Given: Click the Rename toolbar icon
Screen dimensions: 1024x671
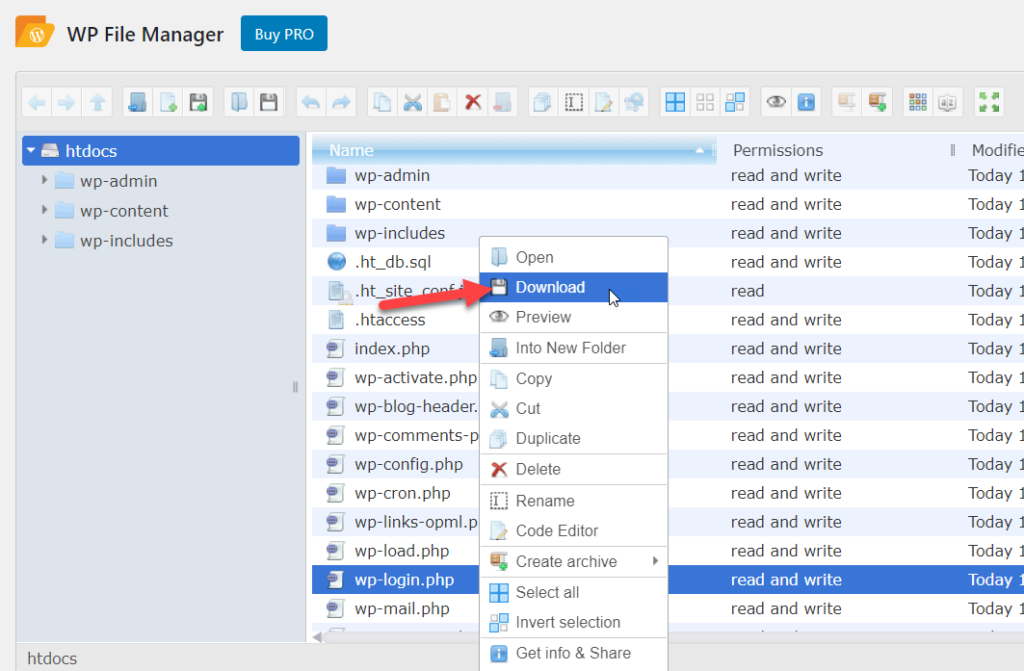Looking at the screenshot, I should point(573,103).
